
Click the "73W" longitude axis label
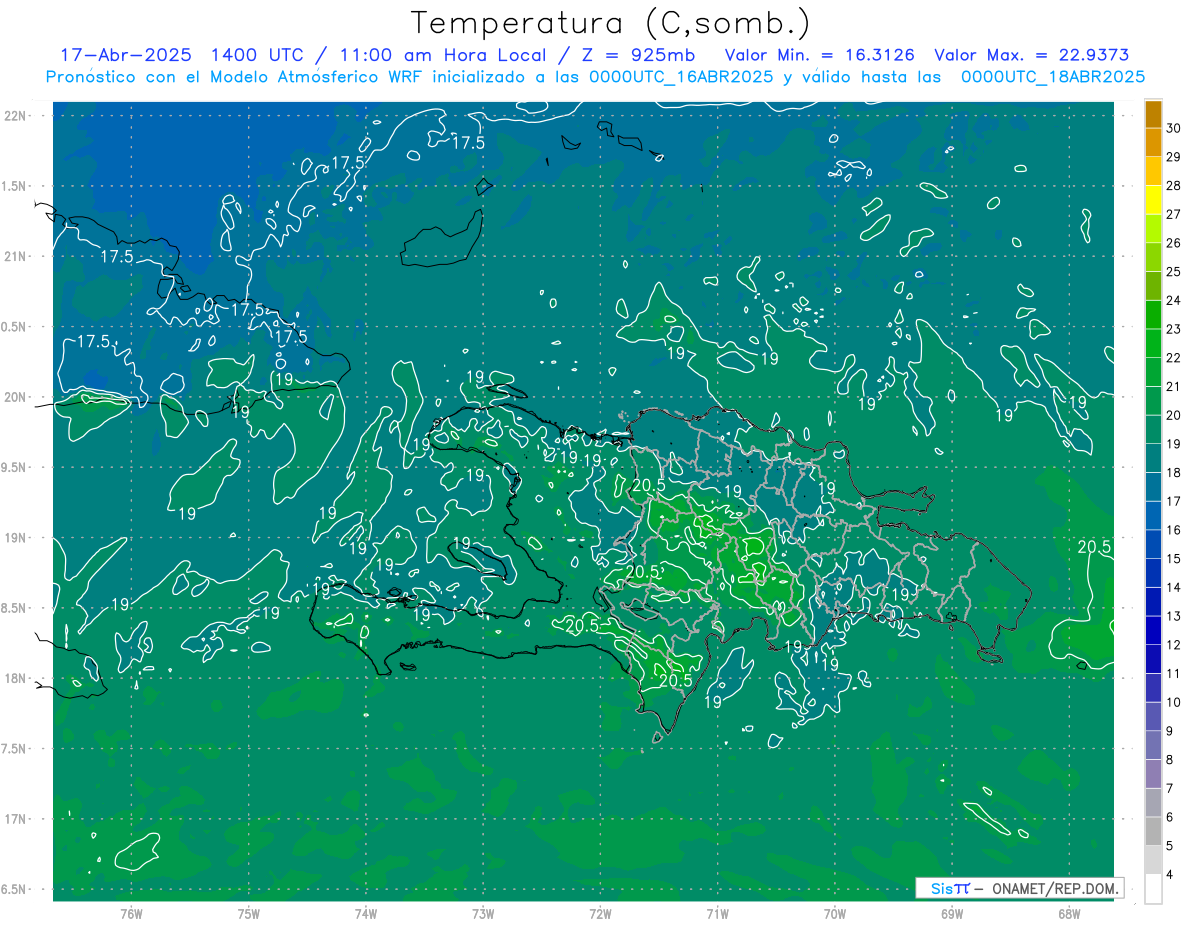tap(483, 914)
